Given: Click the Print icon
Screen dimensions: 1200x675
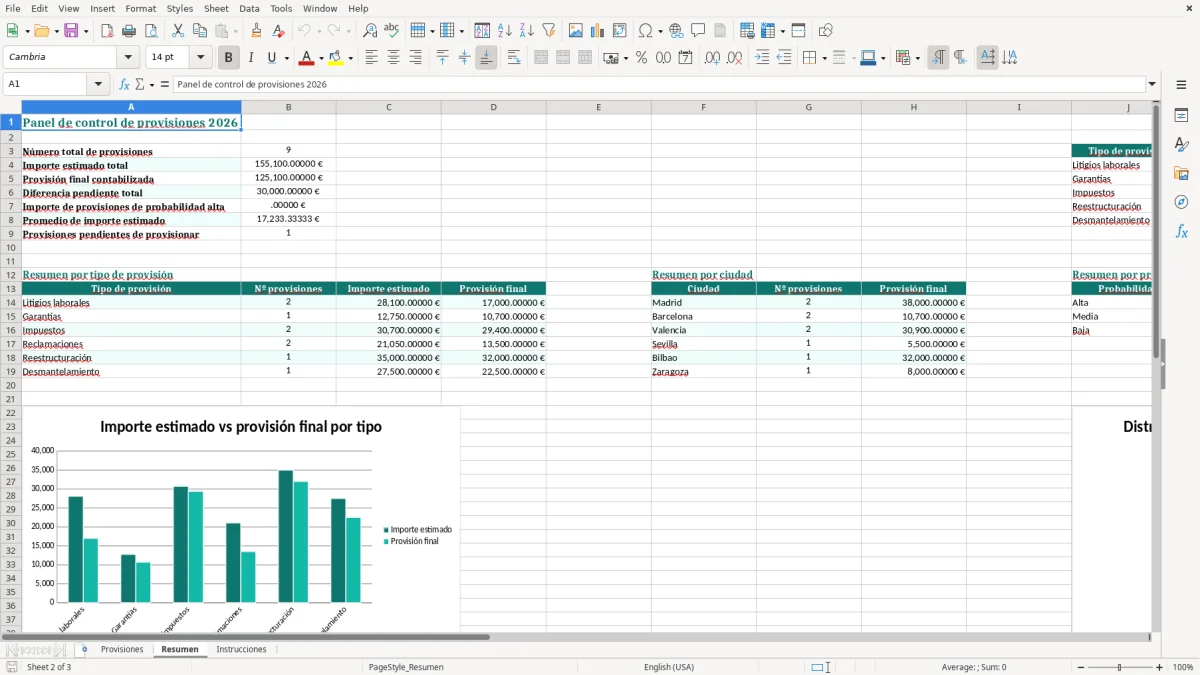Looking at the screenshot, I should 129,31.
